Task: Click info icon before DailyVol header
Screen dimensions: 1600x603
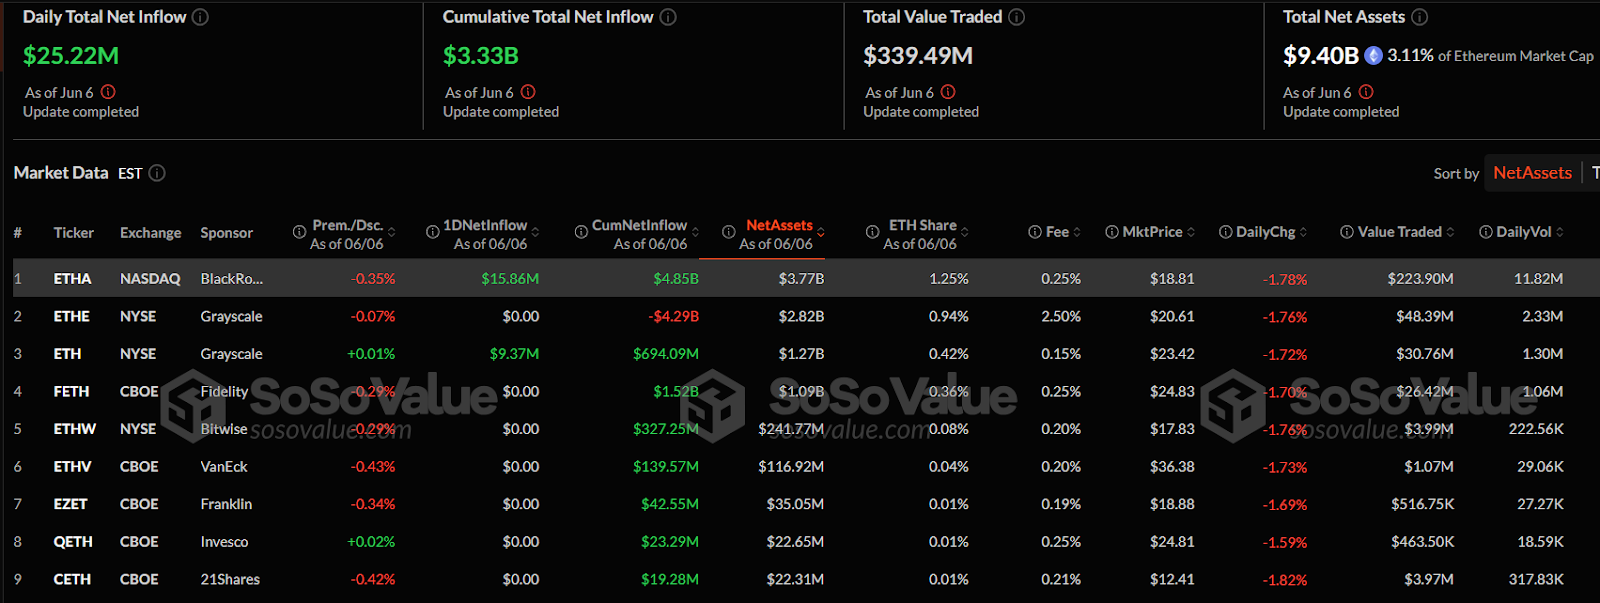Action: (1486, 232)
